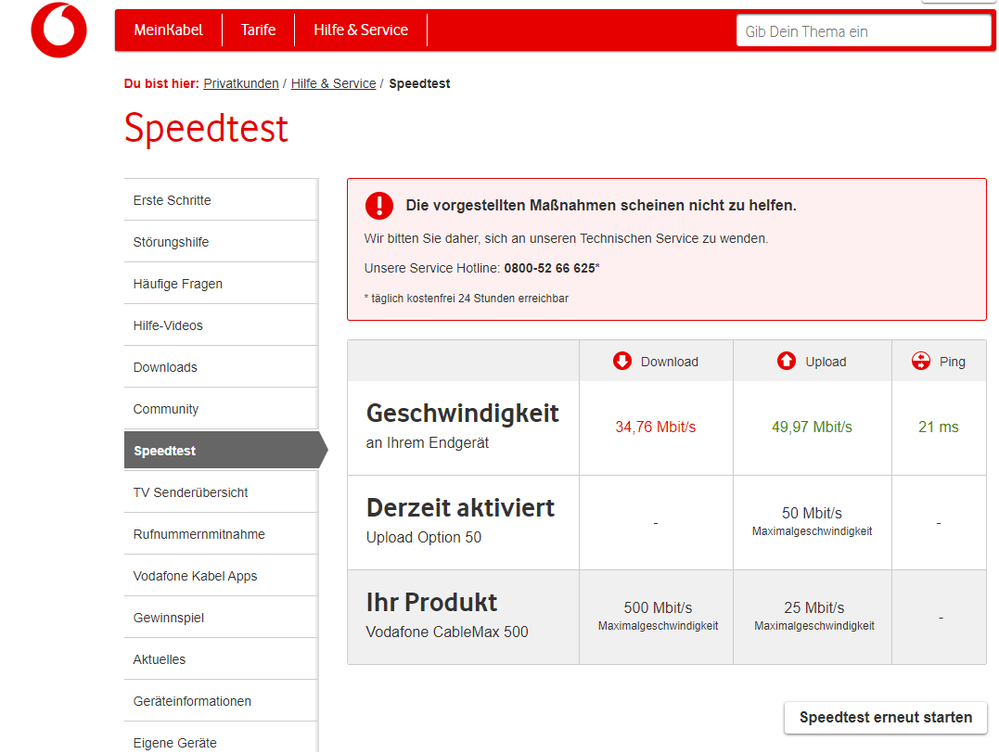Image resolution: width=999 pixels, height=752 pixels.
Task: Click the Download arrow icon
Action: (622, 361)
